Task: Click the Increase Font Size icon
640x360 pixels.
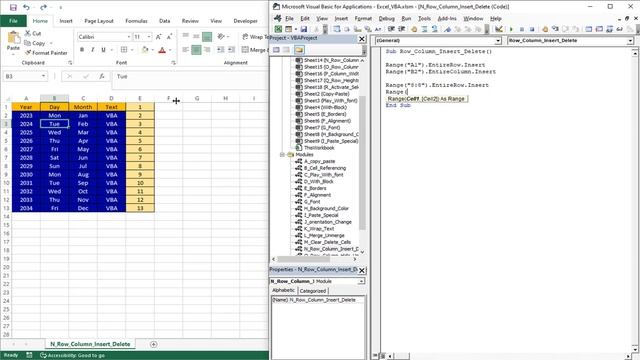Action: click(x=158, y=37)
